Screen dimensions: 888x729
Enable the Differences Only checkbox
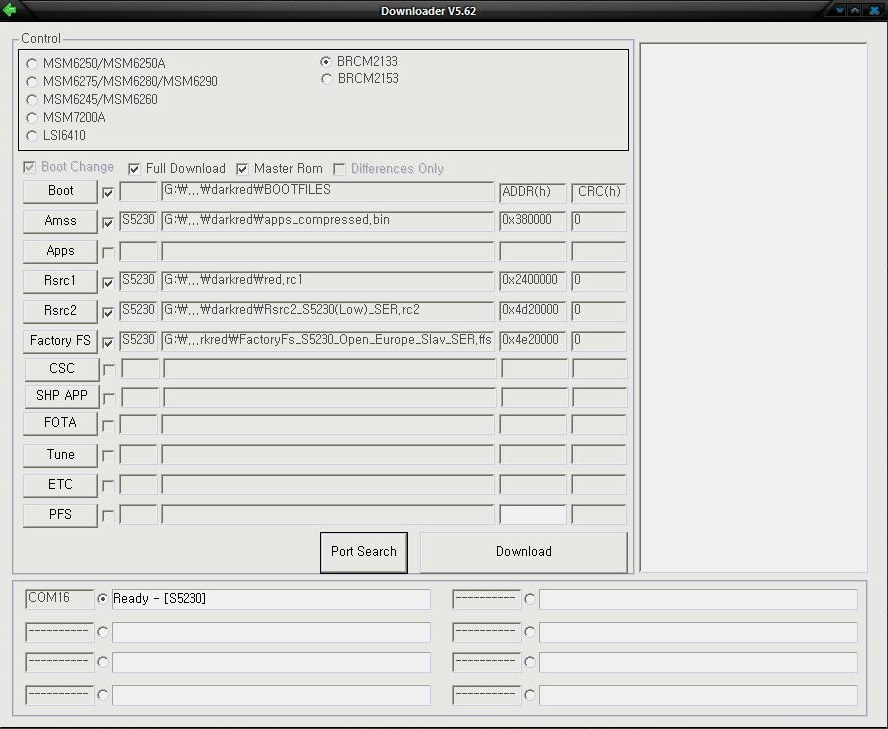point(340,169)
